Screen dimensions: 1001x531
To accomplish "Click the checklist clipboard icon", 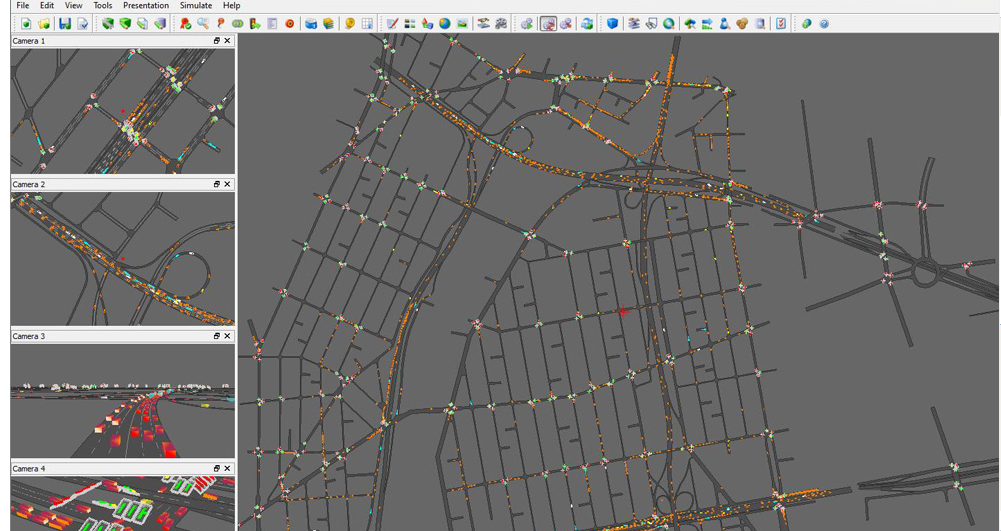I will 781,24.
